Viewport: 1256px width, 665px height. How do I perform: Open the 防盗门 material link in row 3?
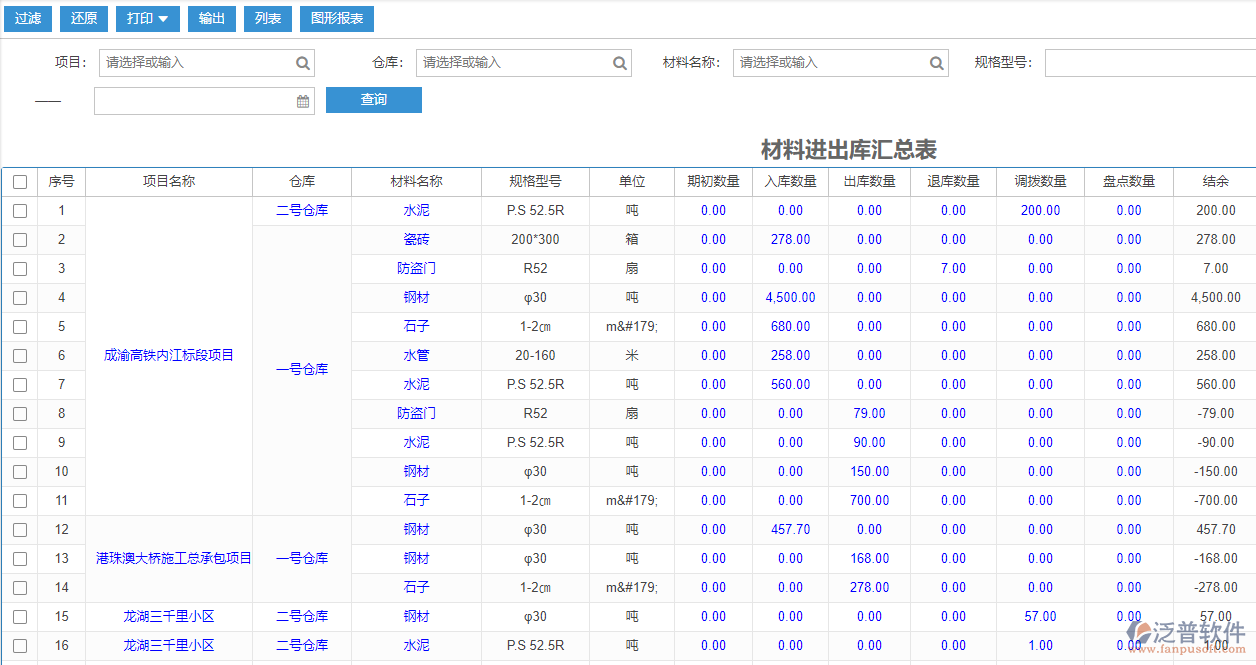(x=416, y=269)
